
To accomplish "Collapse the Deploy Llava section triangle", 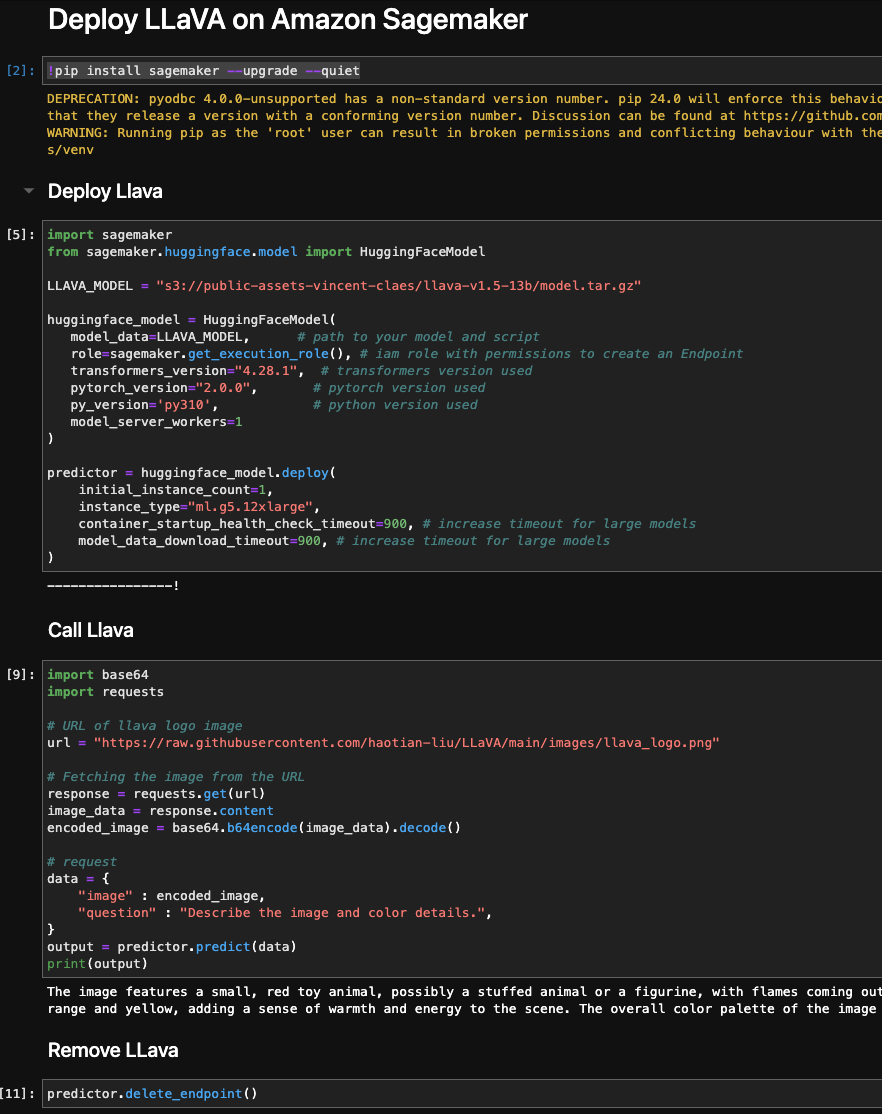I will (28, 191).
